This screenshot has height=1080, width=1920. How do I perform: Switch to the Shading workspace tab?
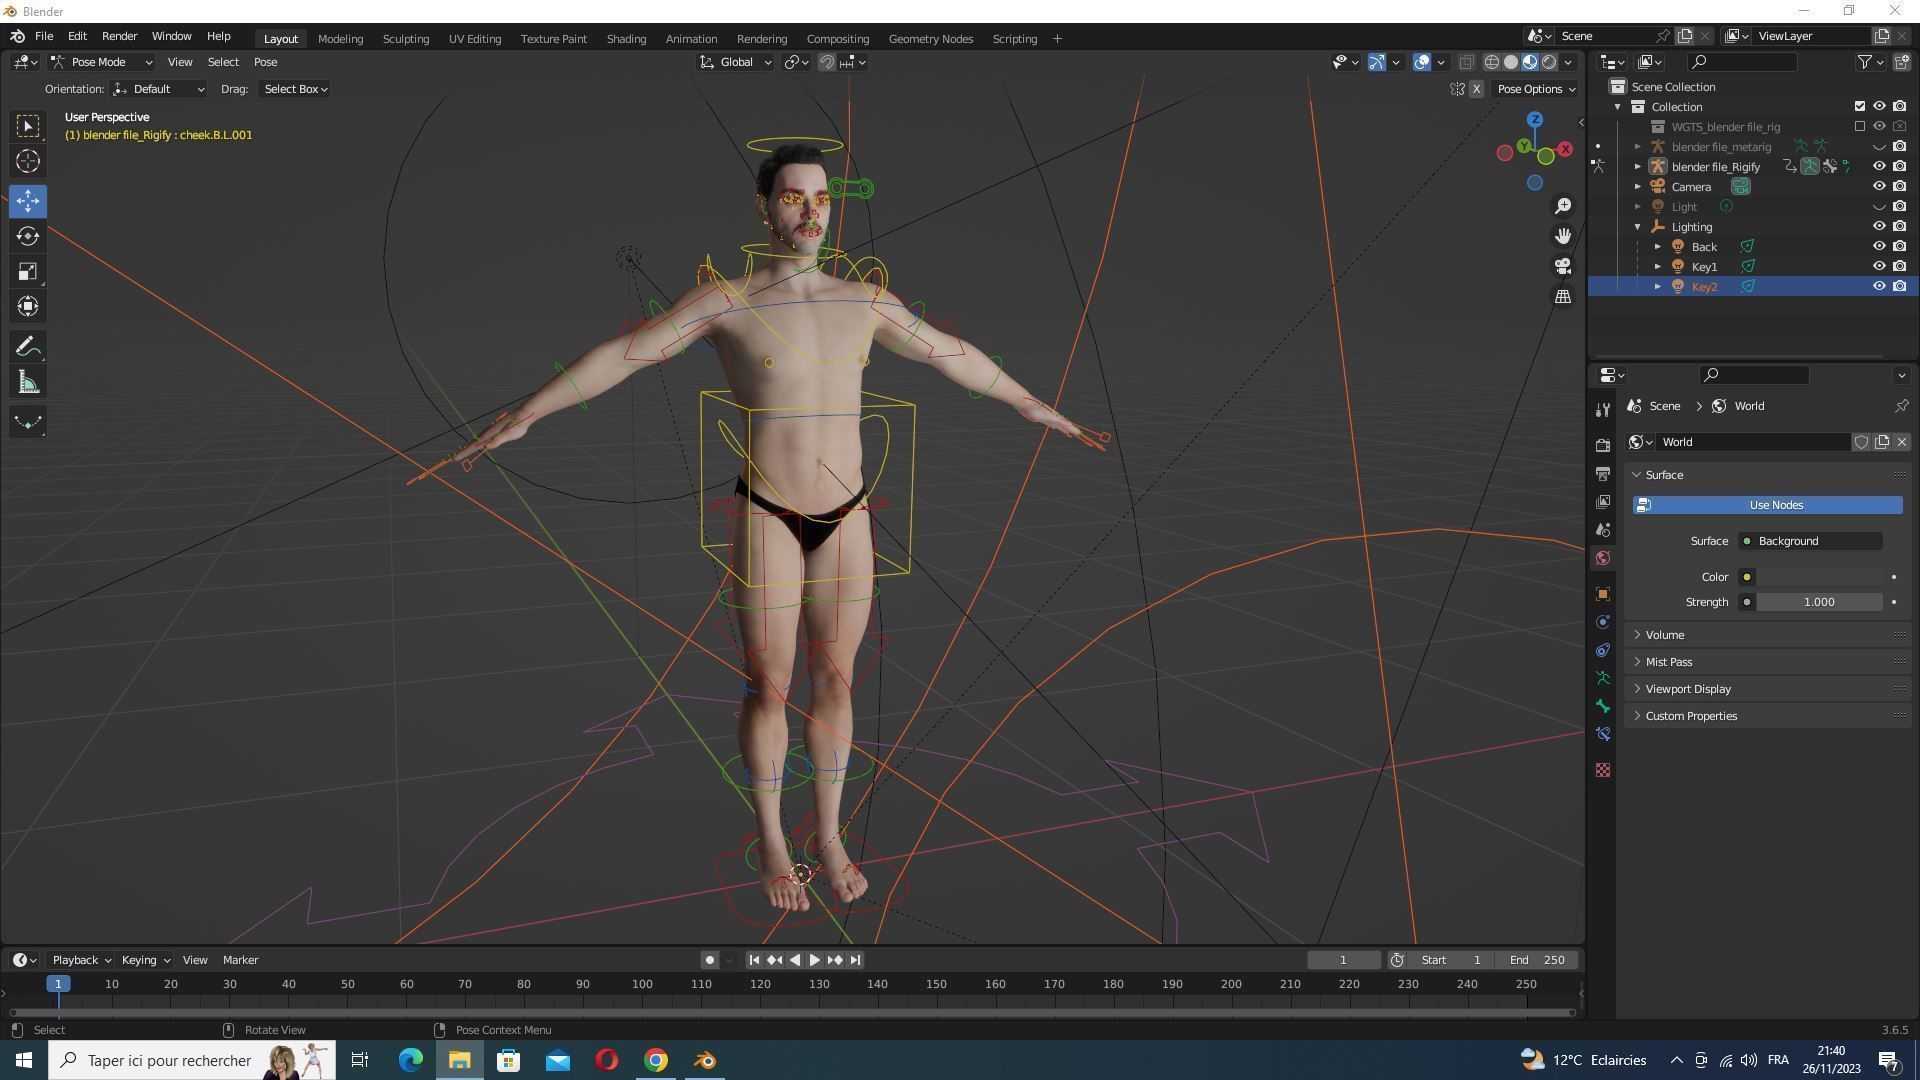626,39
